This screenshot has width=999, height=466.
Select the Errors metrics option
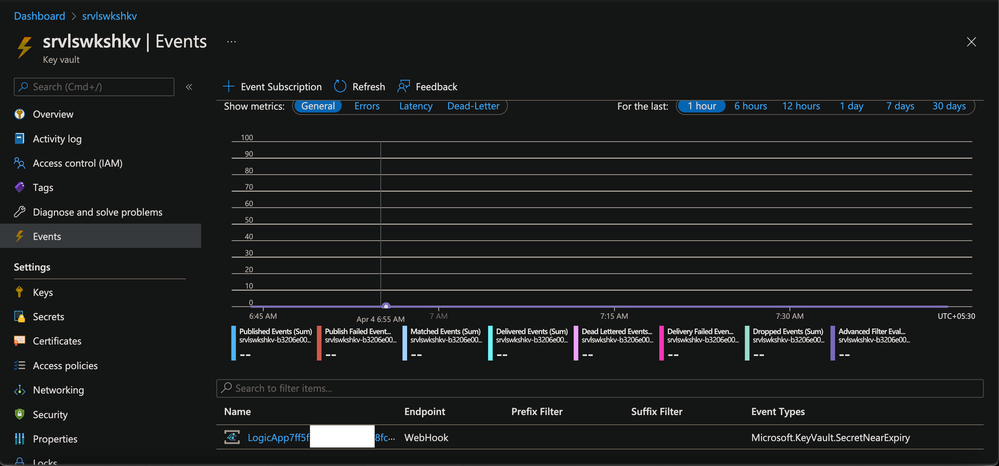[x=367, y=106]
